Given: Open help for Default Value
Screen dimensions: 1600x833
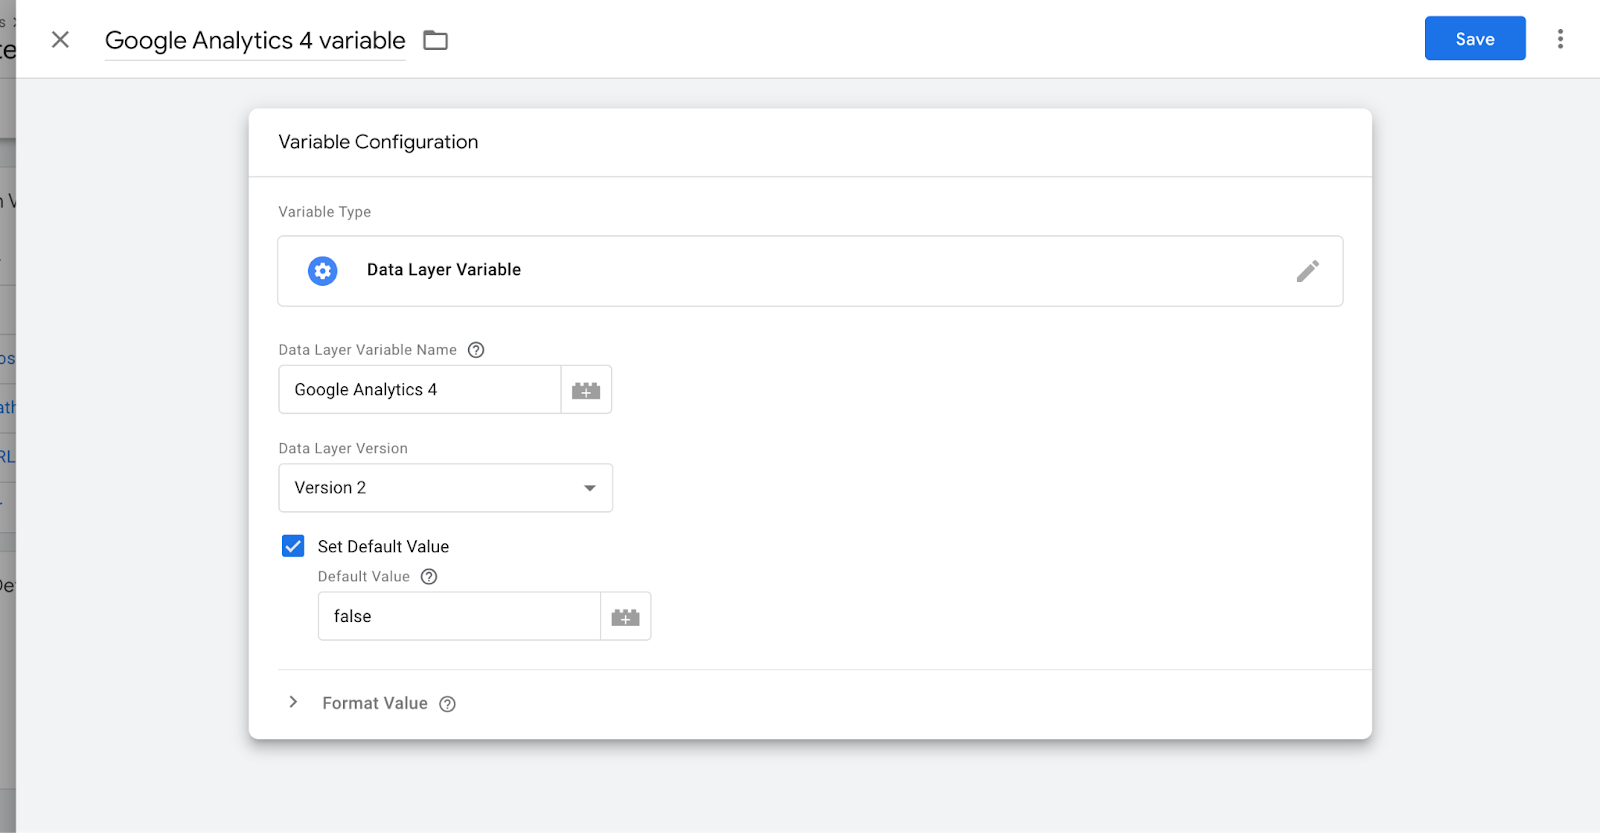Looking at the screenshot, I should tap(429, 576).
